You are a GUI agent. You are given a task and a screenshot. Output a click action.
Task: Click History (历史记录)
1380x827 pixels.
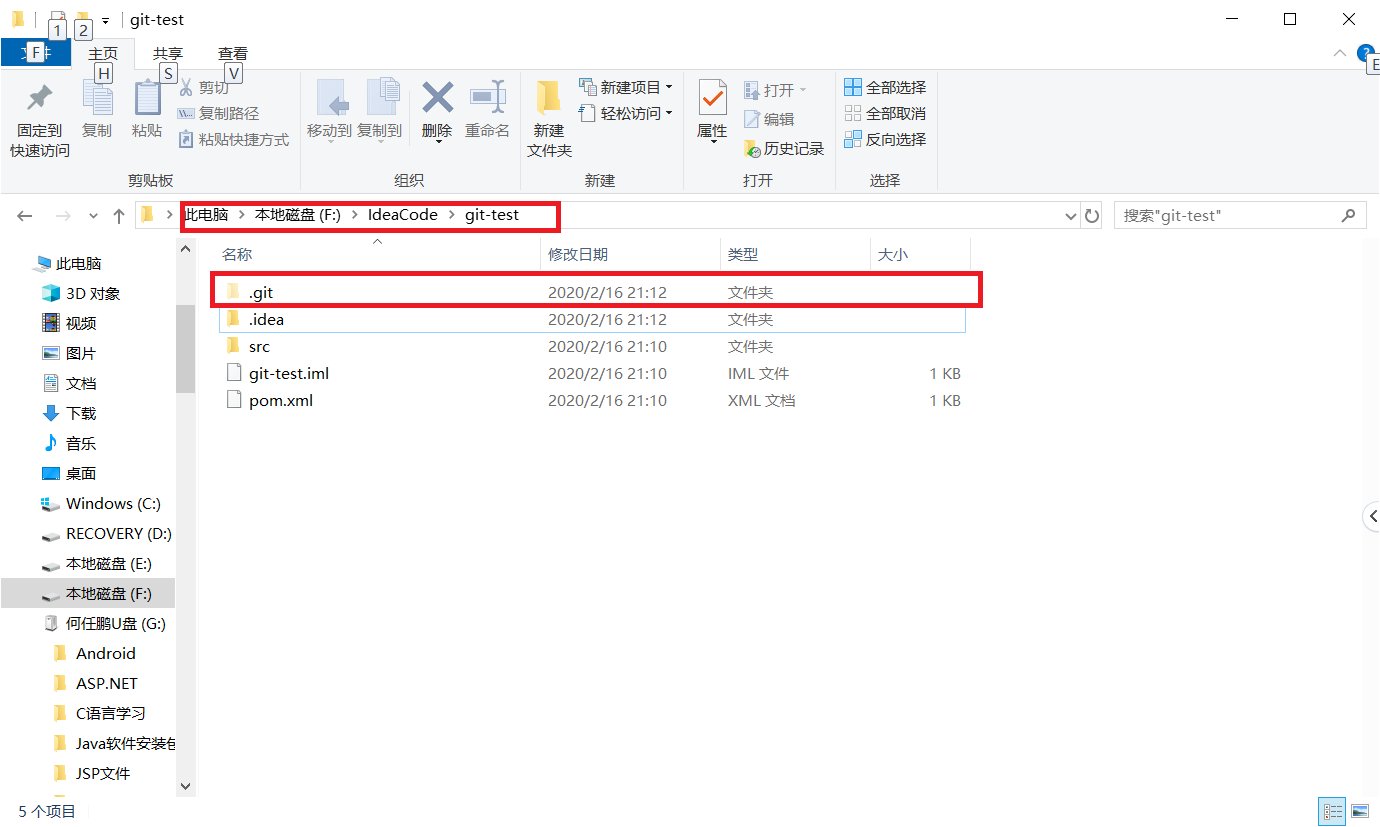[x=784, y=148]
